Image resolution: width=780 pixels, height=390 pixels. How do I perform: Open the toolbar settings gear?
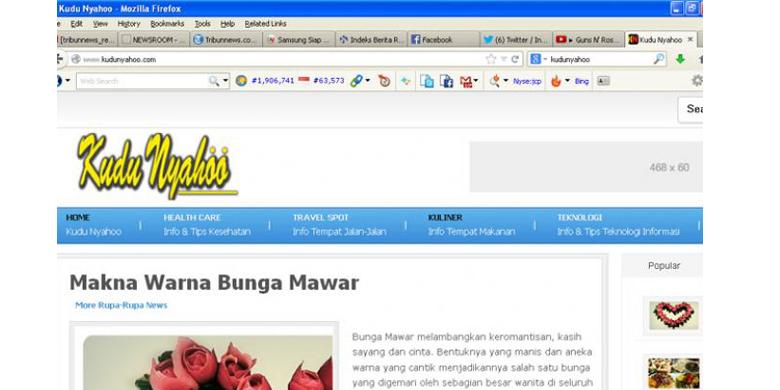(x=697, y=81)
